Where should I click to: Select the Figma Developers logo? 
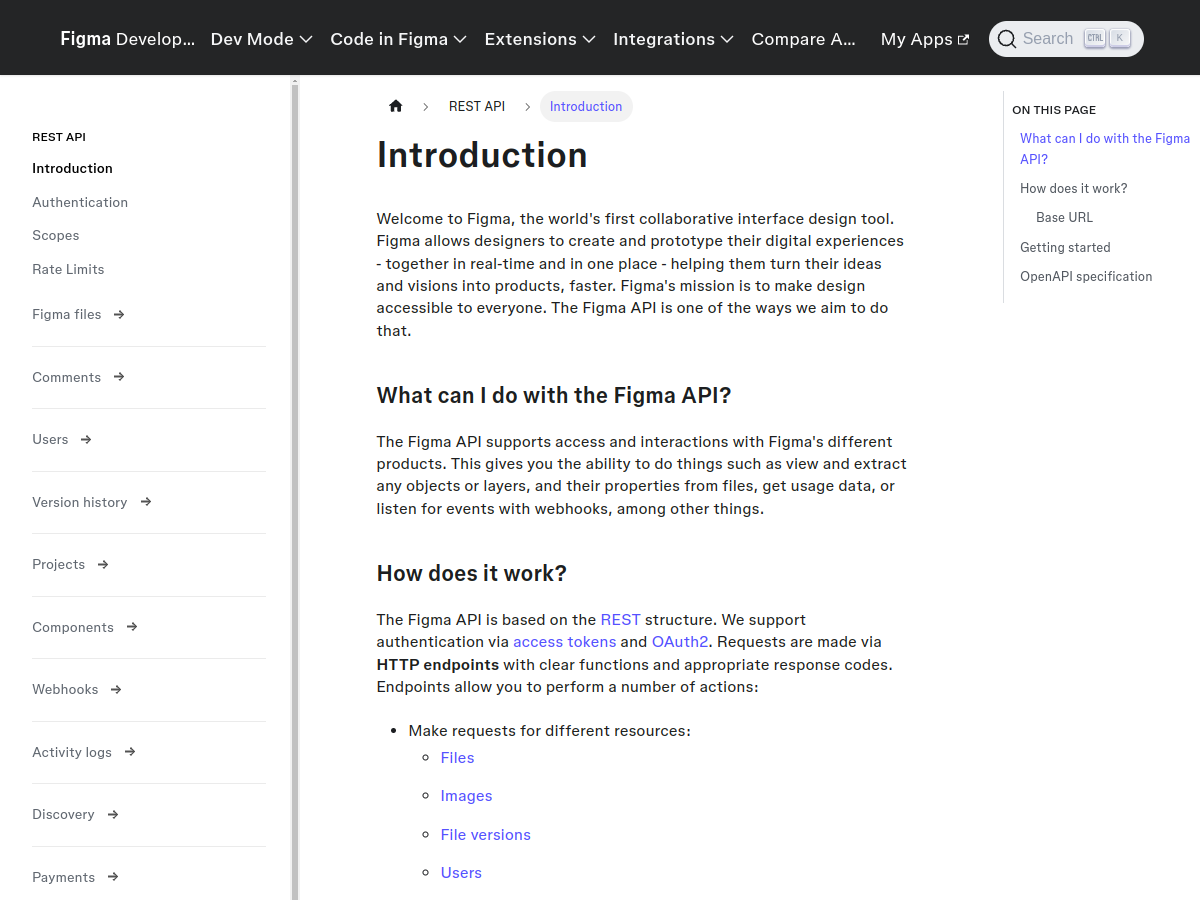point(127,38)
